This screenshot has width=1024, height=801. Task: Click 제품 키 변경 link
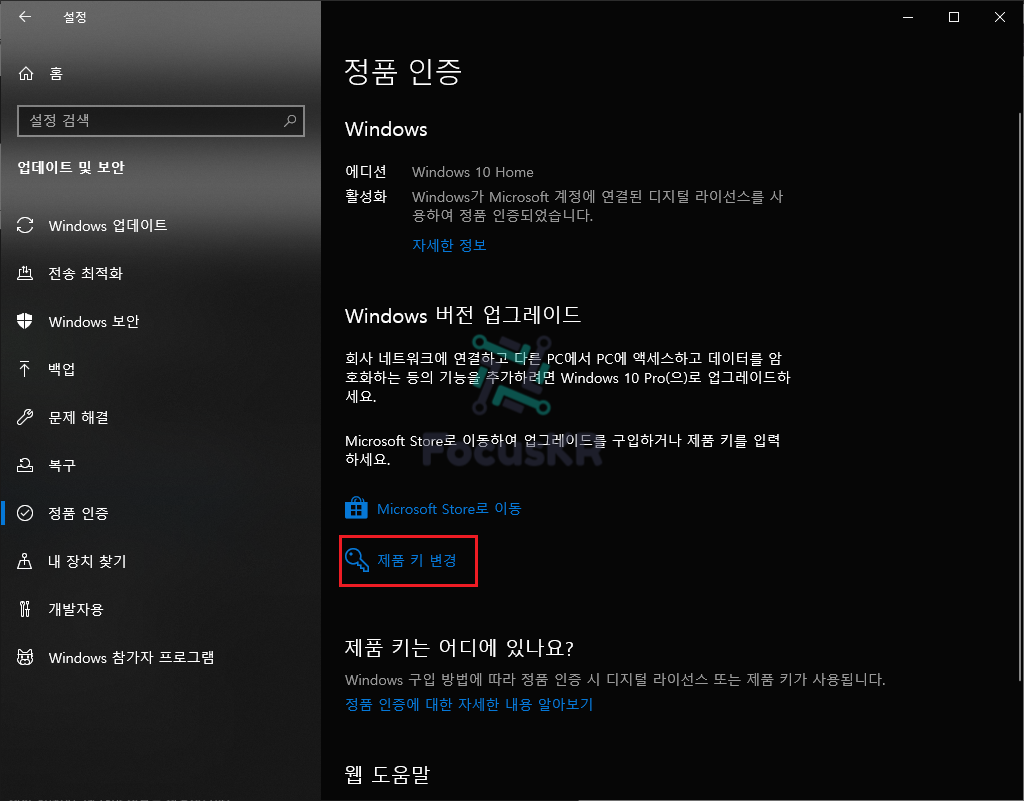point(417,560)
